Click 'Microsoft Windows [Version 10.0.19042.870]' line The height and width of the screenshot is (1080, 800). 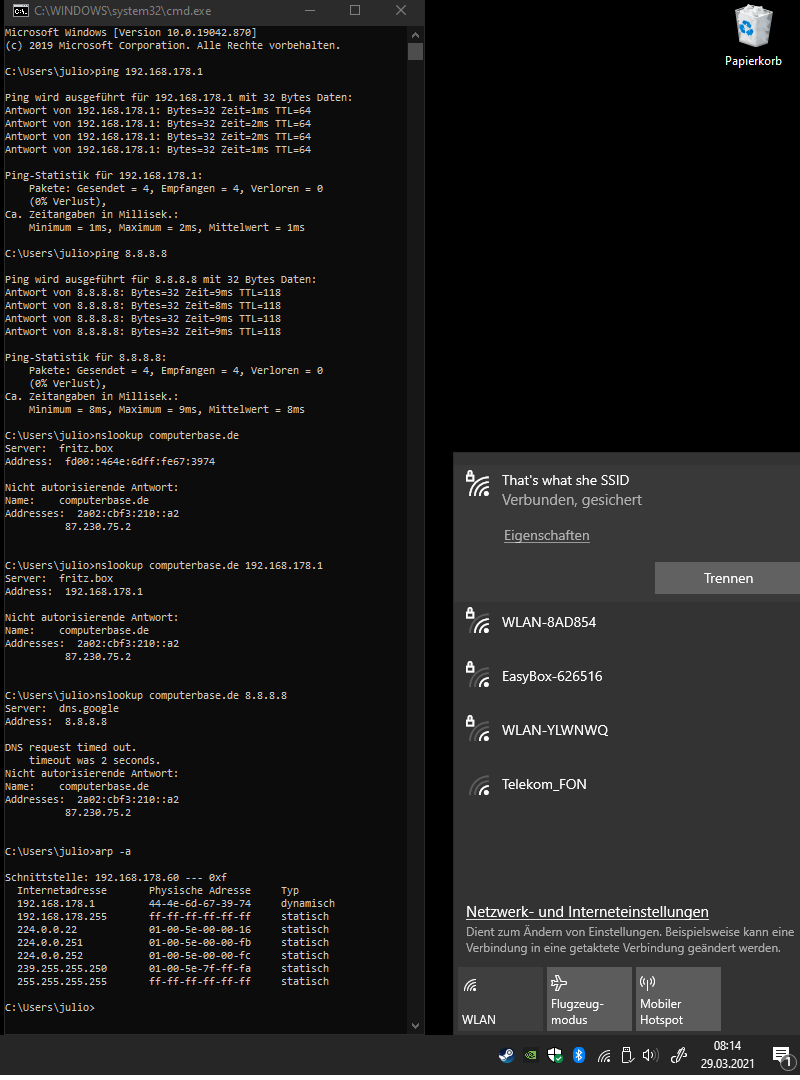[x=131, y=32]
